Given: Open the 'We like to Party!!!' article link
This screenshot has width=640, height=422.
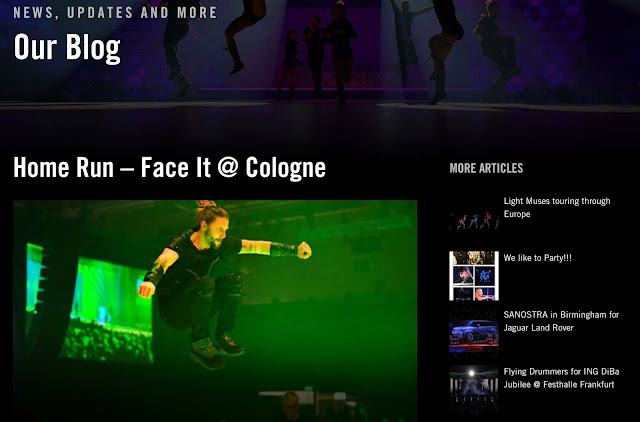Looking at the screenshot, I should [x=537, y=258].
